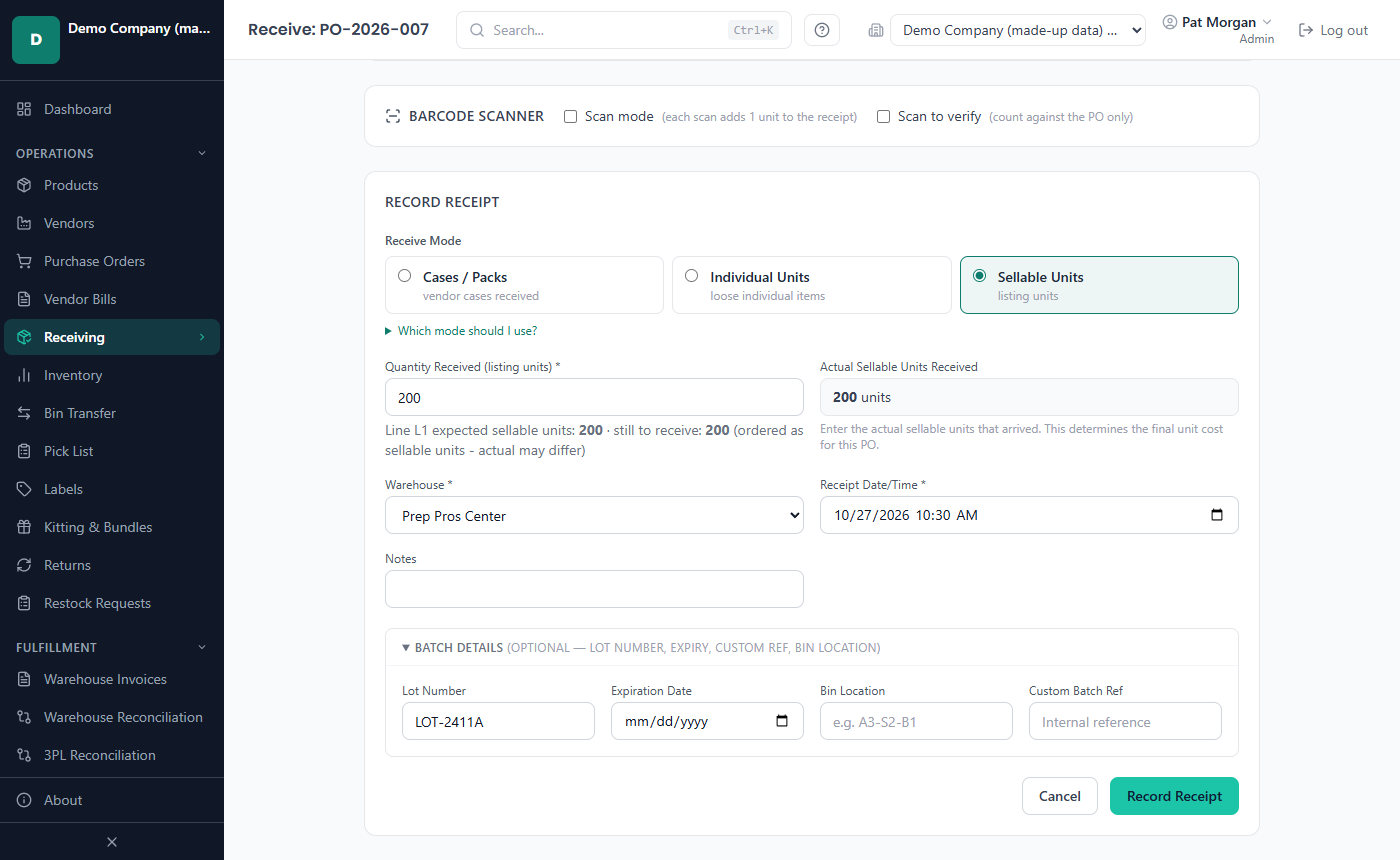This screenshot has height=860, width=1400.
Task: Click the Bin Location field
Action: click(x=916, y=721)
